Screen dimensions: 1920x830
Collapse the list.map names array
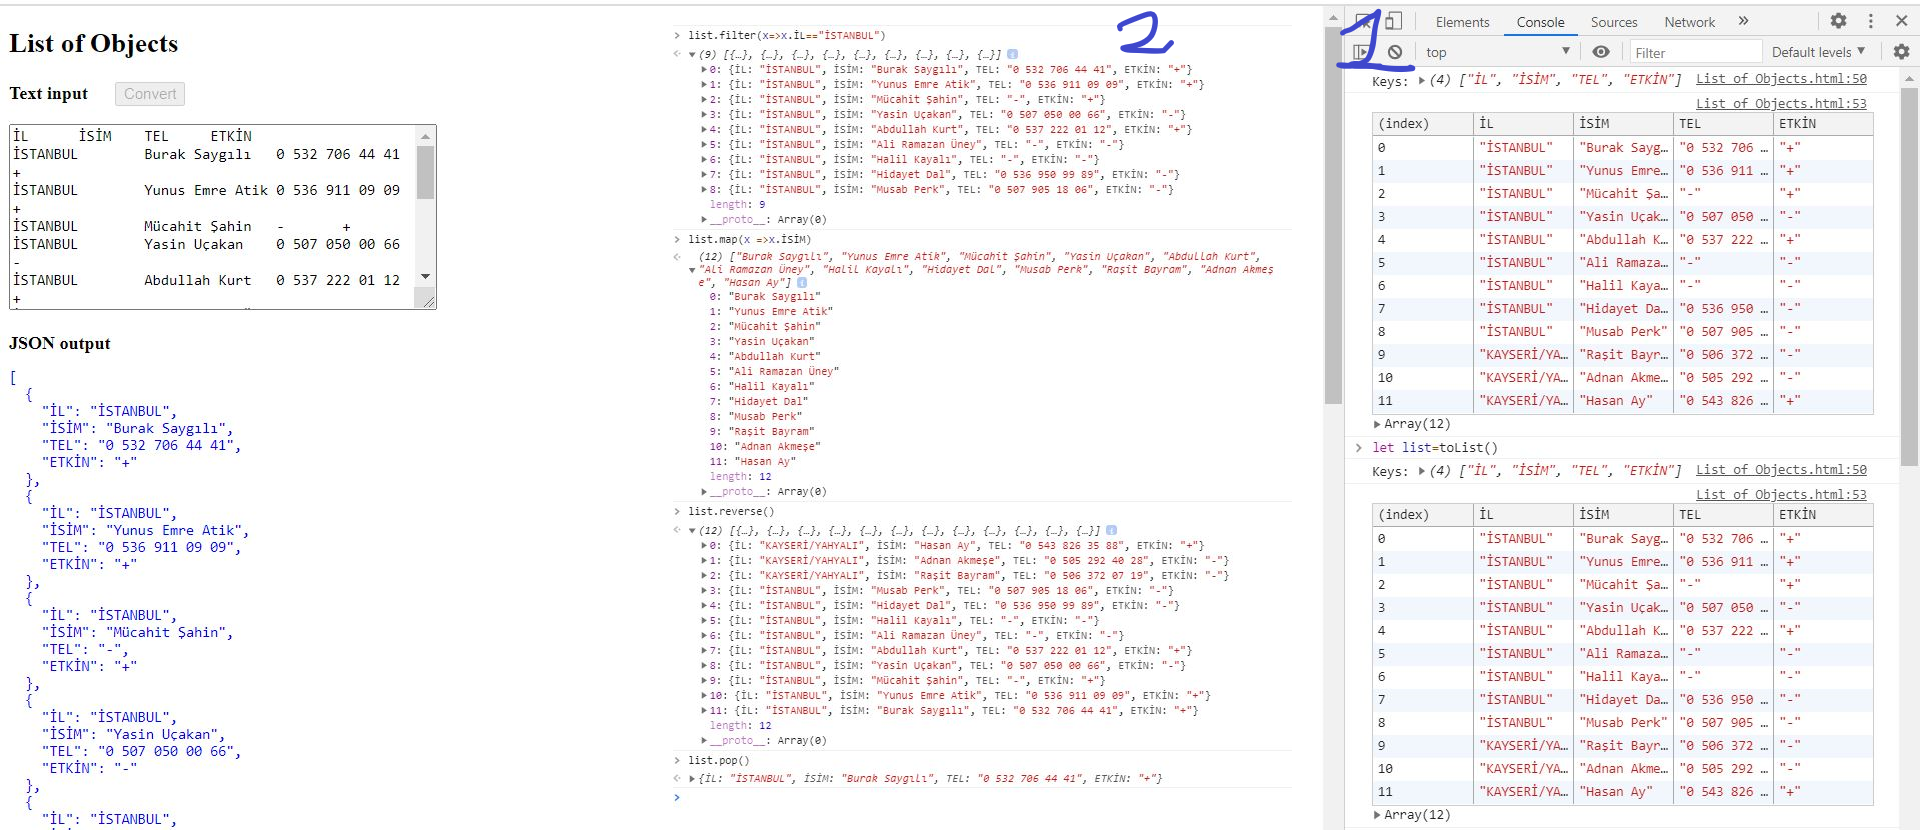(x=692, y=270)
